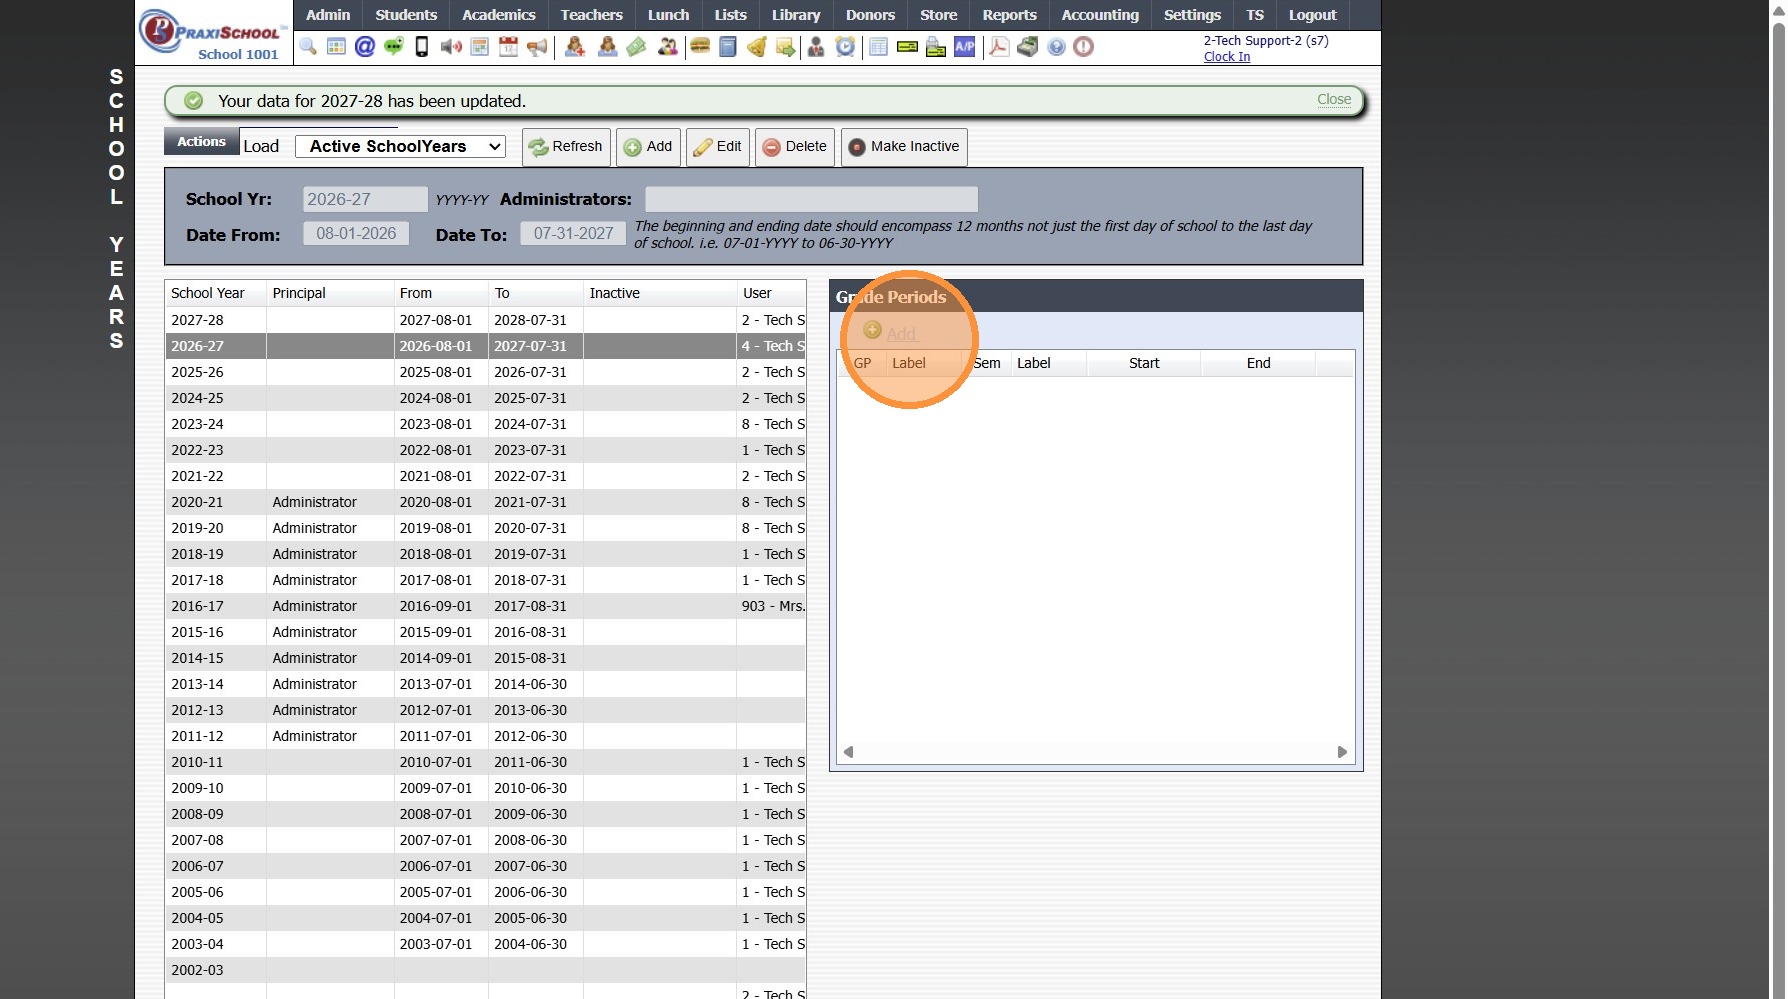This screenshot has width=1788, height=999.
Task: Click the Add school year button
Action: point(648,147)
